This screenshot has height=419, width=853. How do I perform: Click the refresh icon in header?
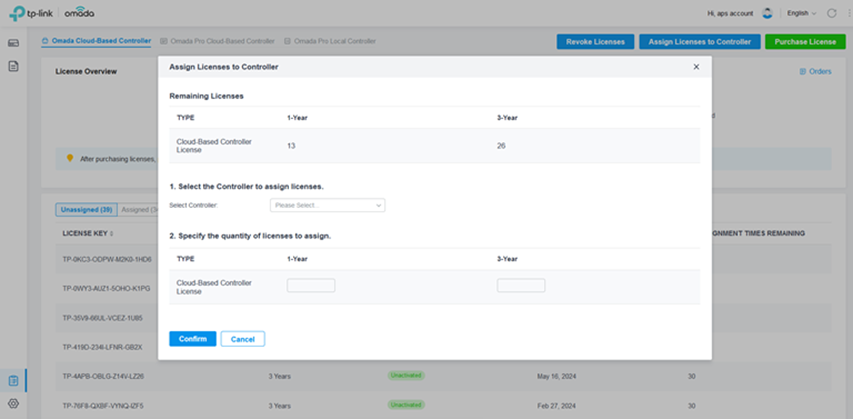coord(831,14)
